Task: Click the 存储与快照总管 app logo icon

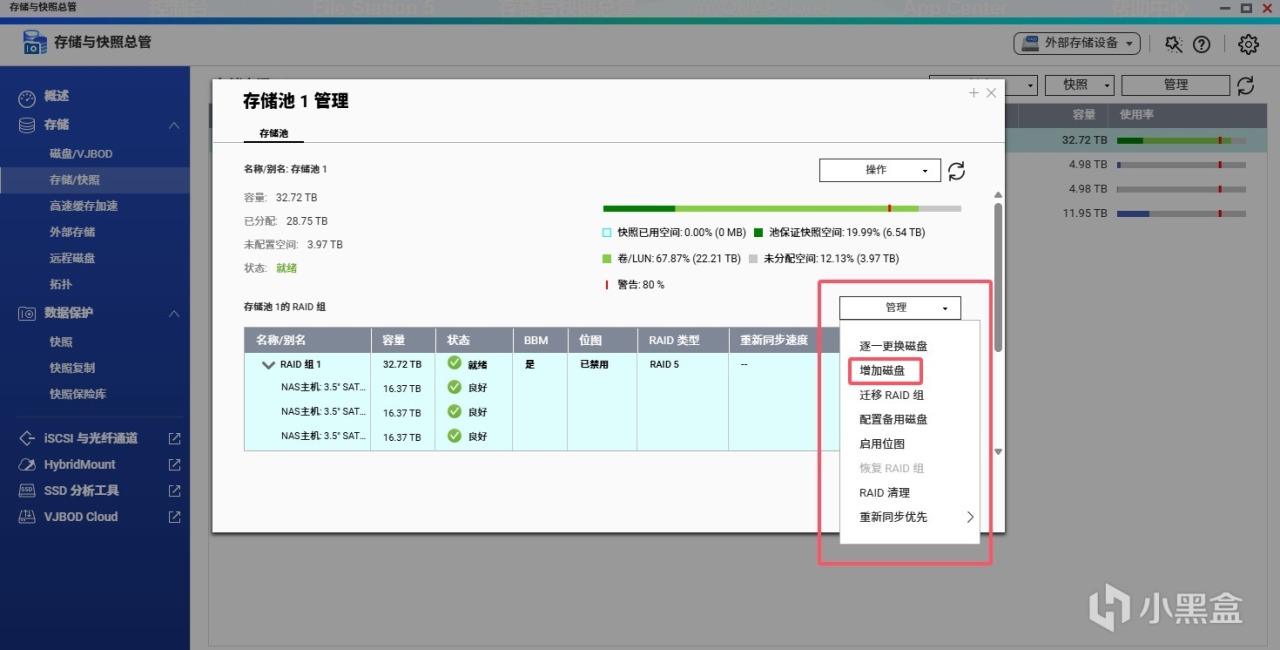Action: (x=35, y=43)
